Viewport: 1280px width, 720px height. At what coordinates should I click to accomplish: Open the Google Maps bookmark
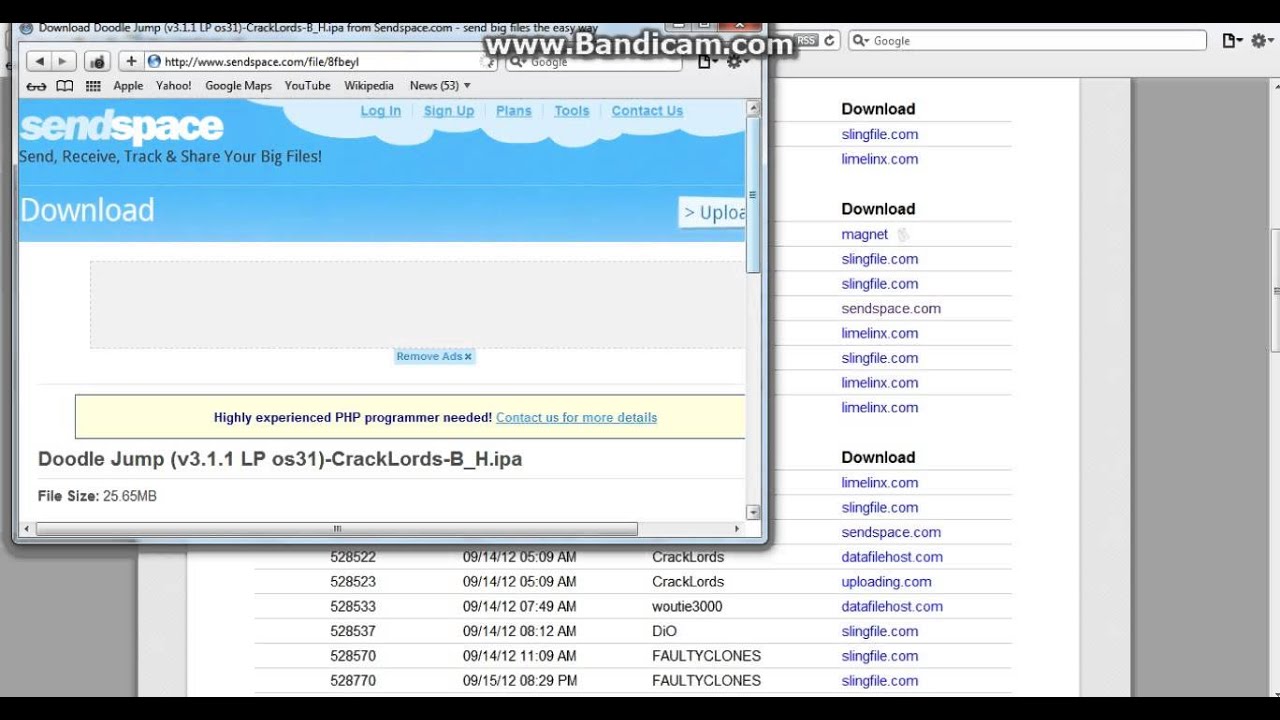(238, 86)
